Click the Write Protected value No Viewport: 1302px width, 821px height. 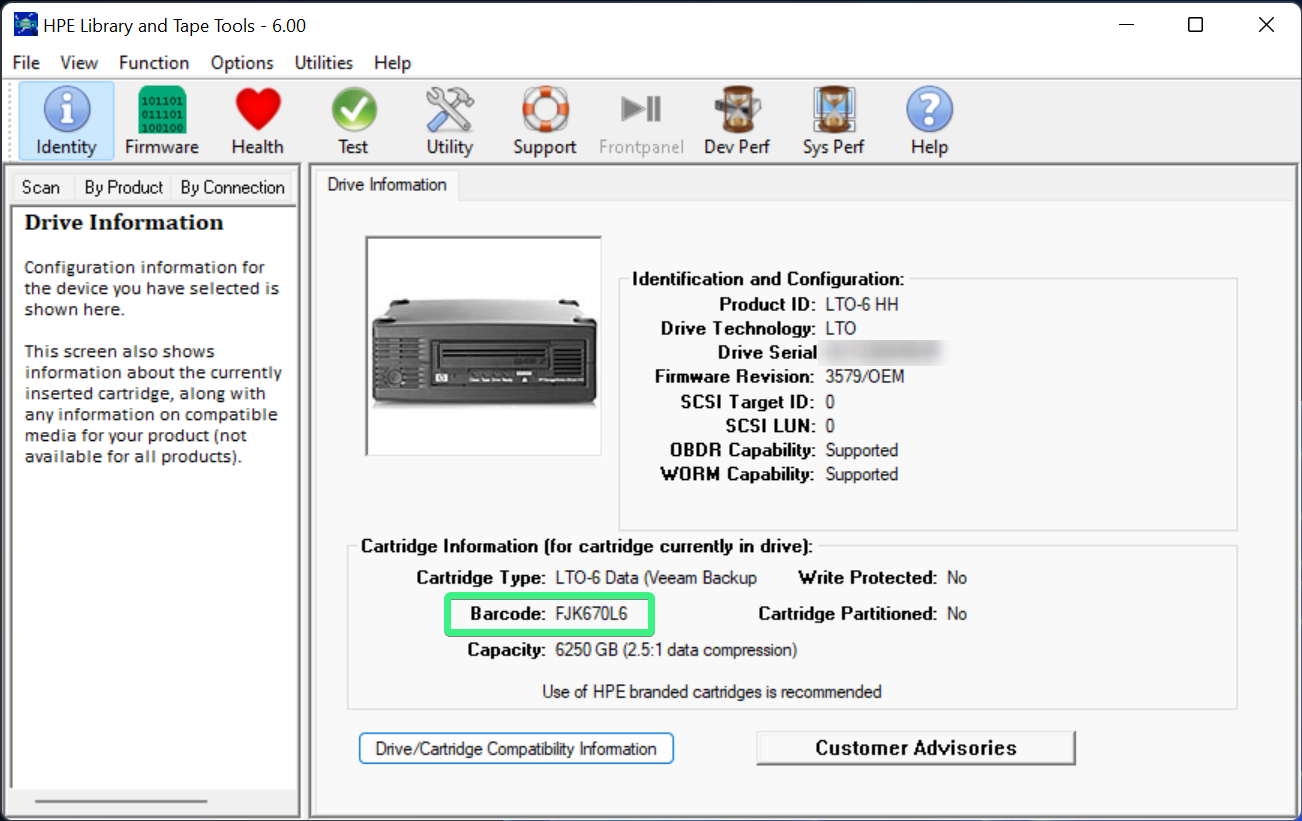coord(957,578)
